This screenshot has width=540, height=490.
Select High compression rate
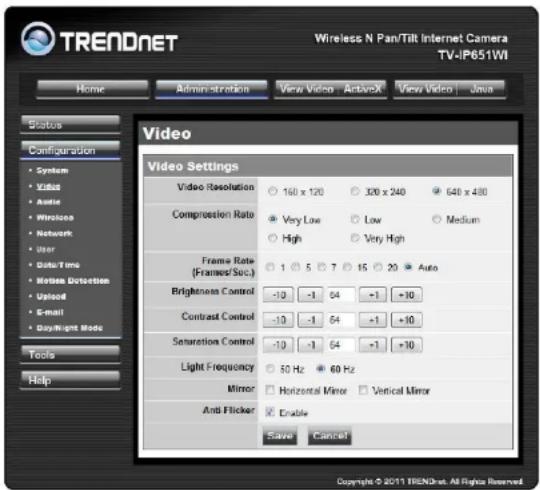[272, 238]
